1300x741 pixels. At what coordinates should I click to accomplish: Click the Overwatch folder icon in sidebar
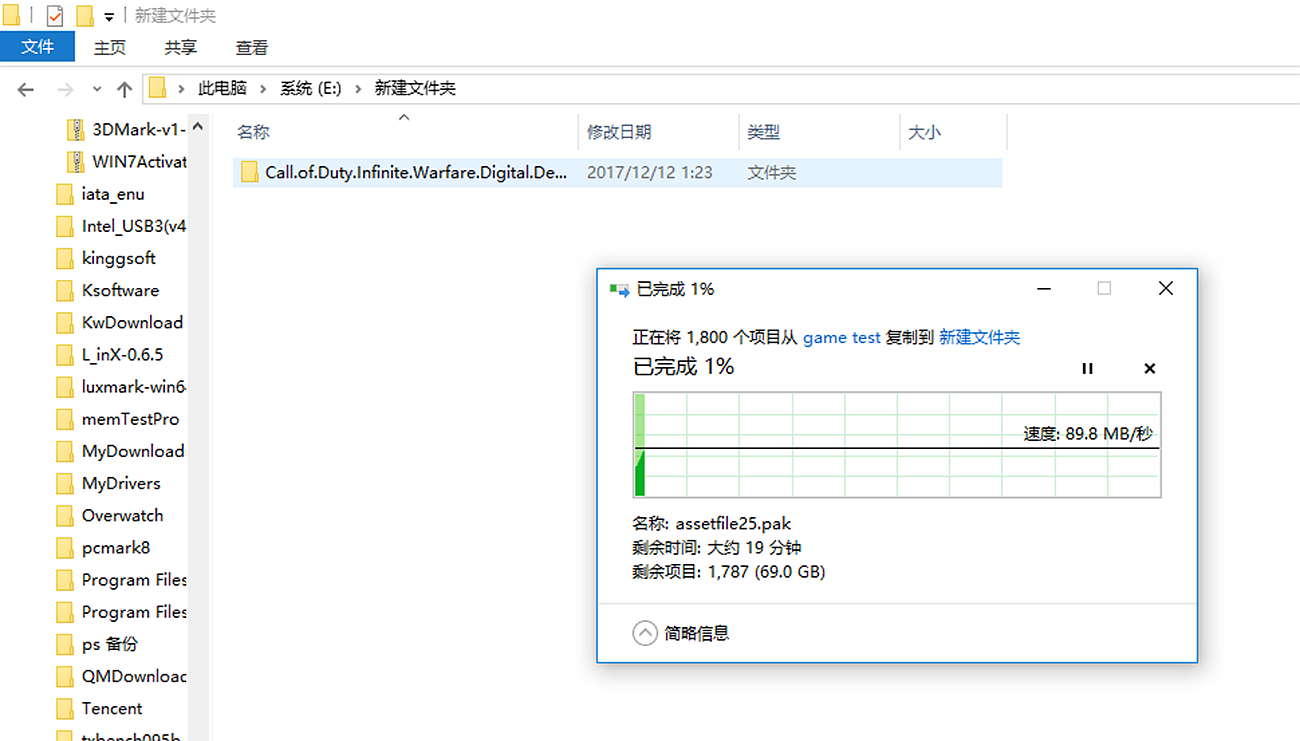point(64,515)
